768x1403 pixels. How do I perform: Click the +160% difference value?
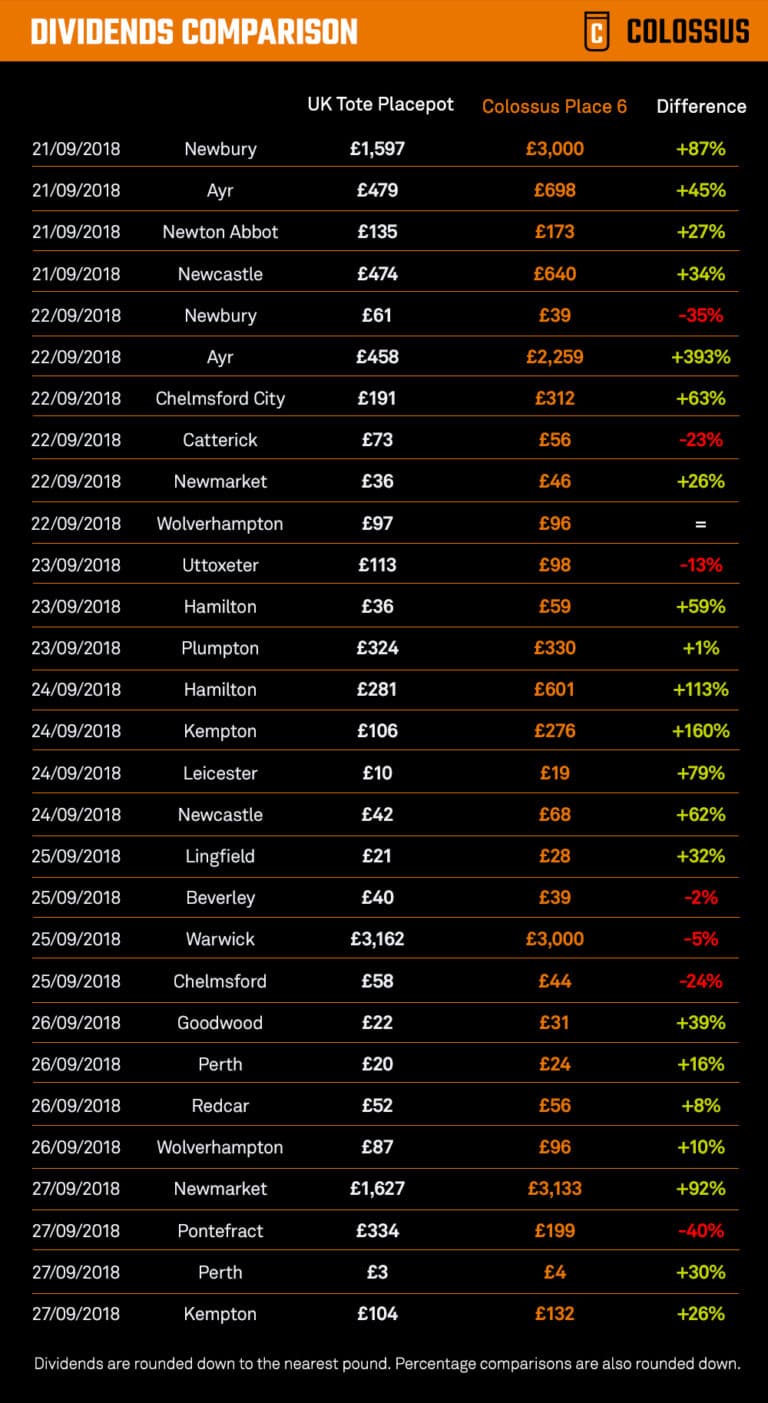click(x=701, y=732)
